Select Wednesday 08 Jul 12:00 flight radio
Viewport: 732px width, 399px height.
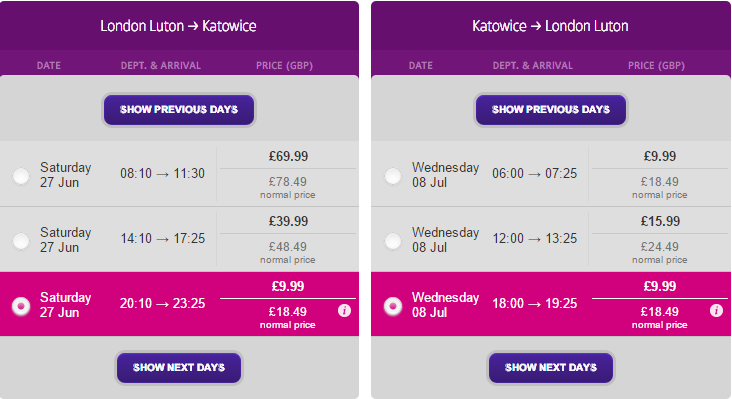pos(393,241)
